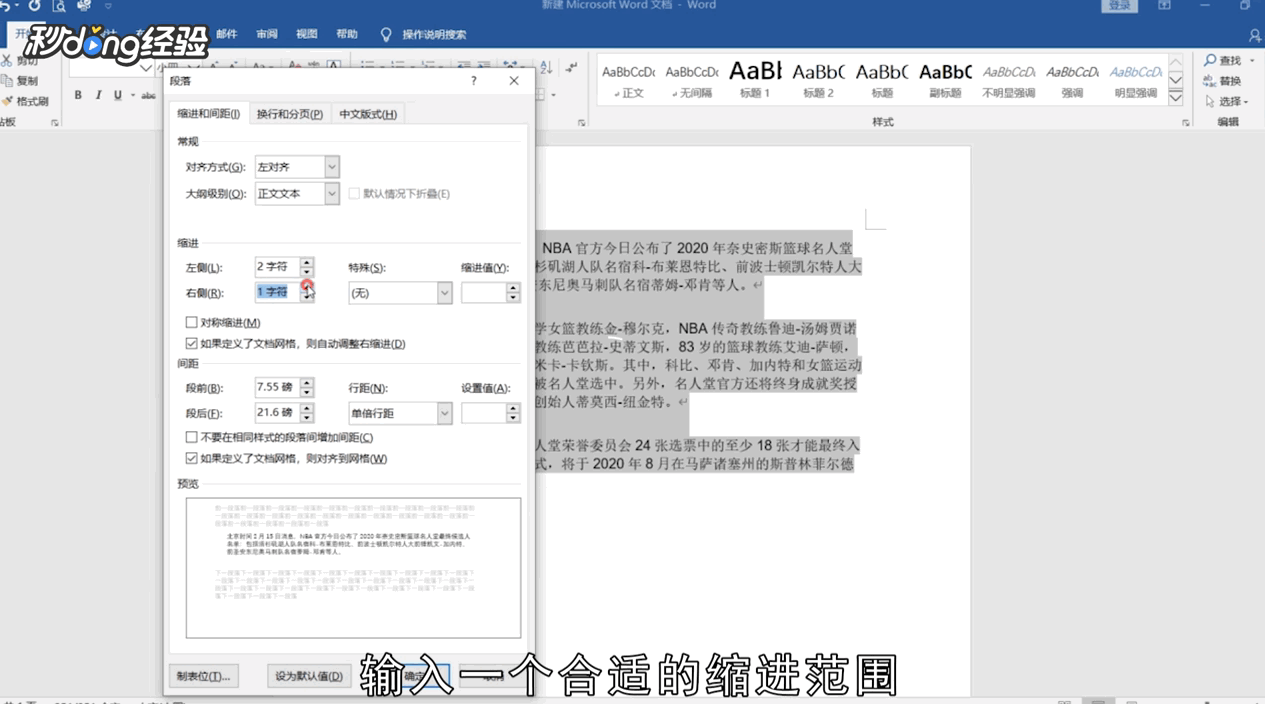Open the Clipboard group launcher icon
The width and height of the screenshot is (1265, 704).
click(54, 123)
